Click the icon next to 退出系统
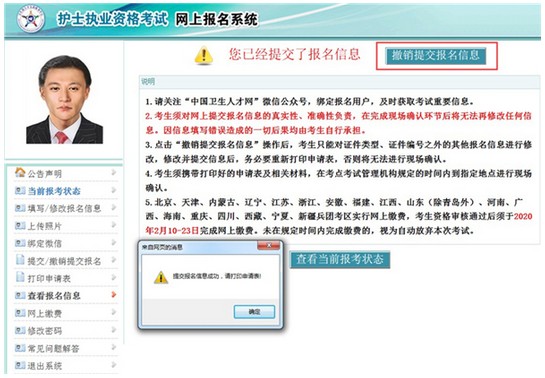545x378 pixels. coord(20,365)
